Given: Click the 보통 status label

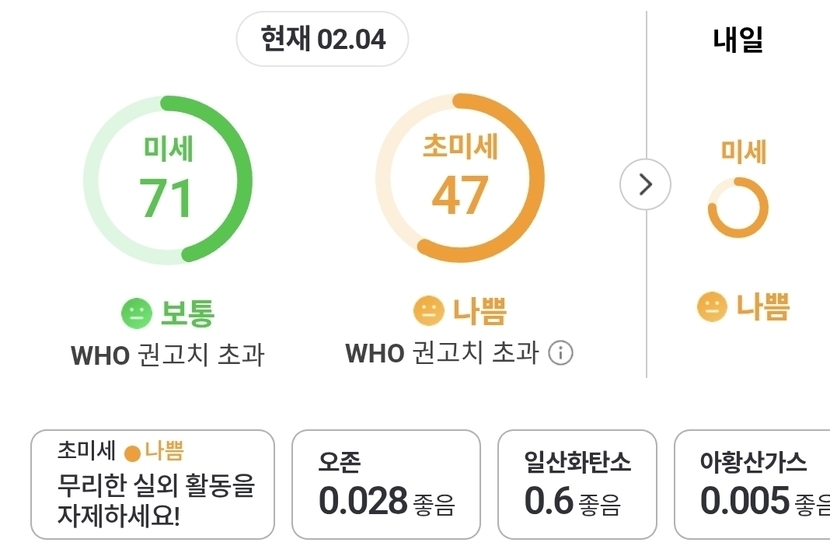Looking at the screenshot, I should click(x=187, y=313).
